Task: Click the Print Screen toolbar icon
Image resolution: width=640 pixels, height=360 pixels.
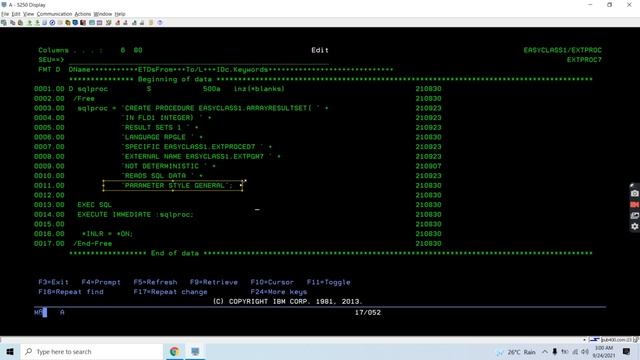Action: pos(4,23)
